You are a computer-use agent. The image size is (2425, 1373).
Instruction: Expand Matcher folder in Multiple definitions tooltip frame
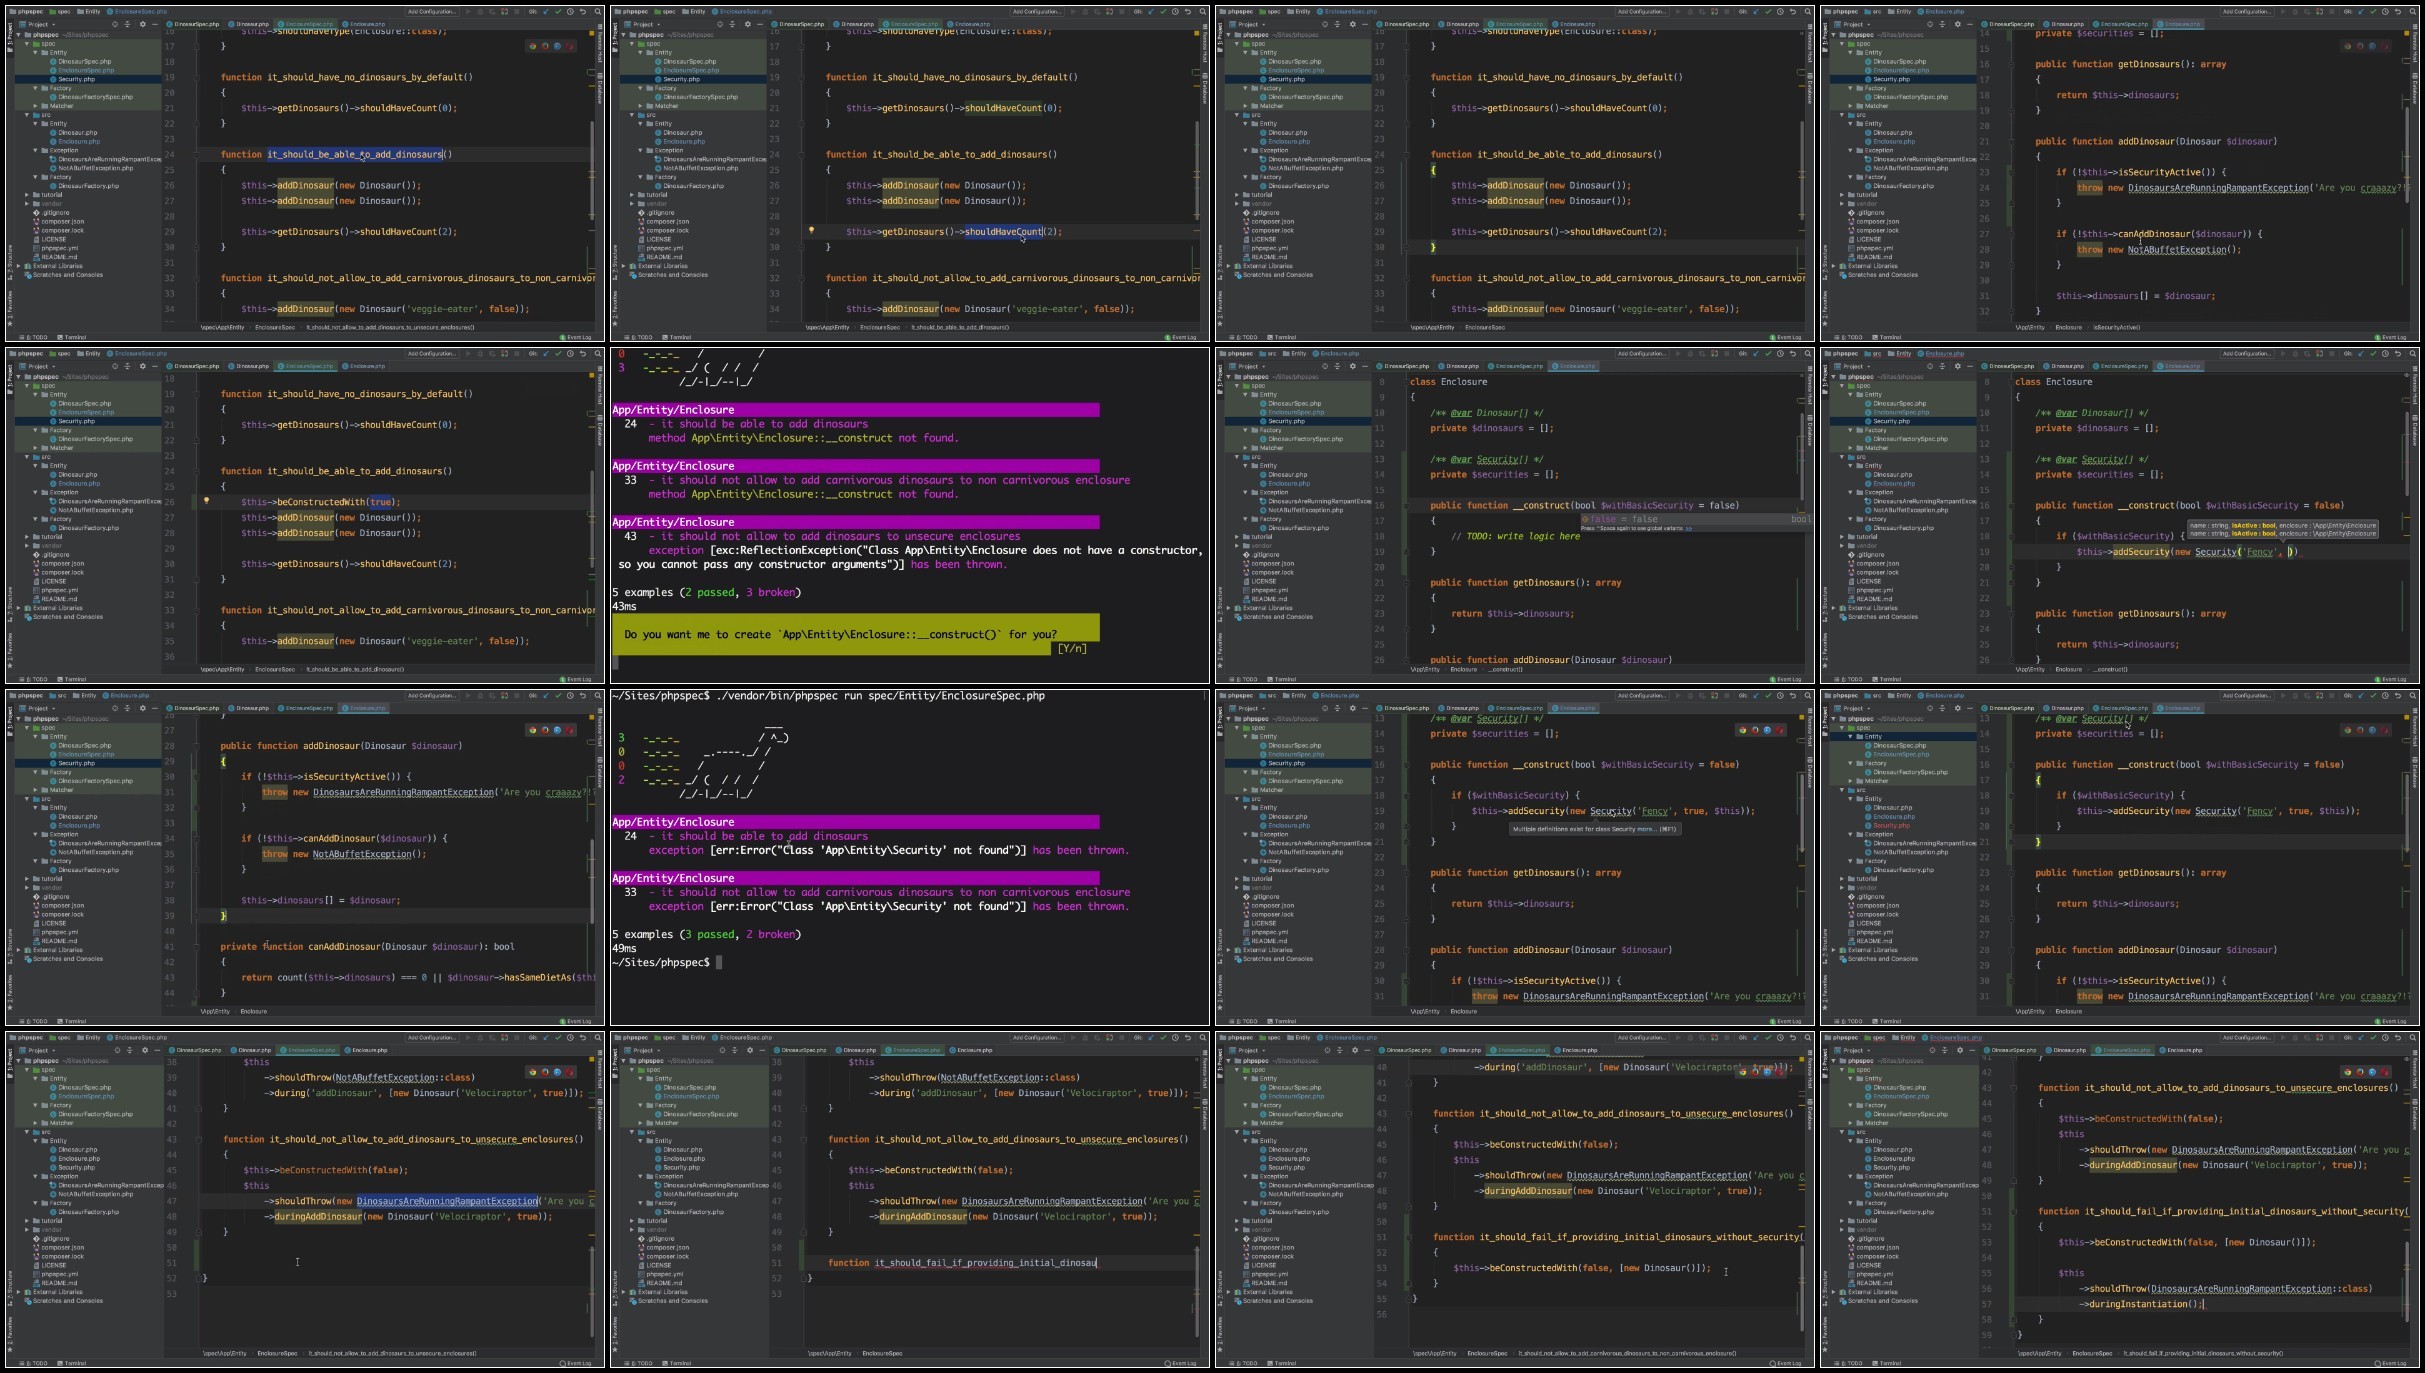[1245, 790]
